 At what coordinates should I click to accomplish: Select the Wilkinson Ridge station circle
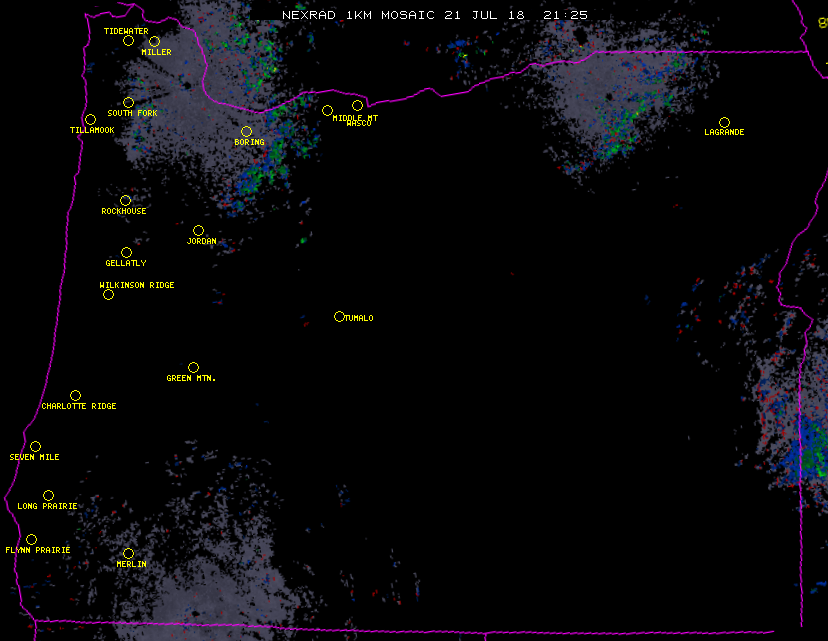click(108, 294)
